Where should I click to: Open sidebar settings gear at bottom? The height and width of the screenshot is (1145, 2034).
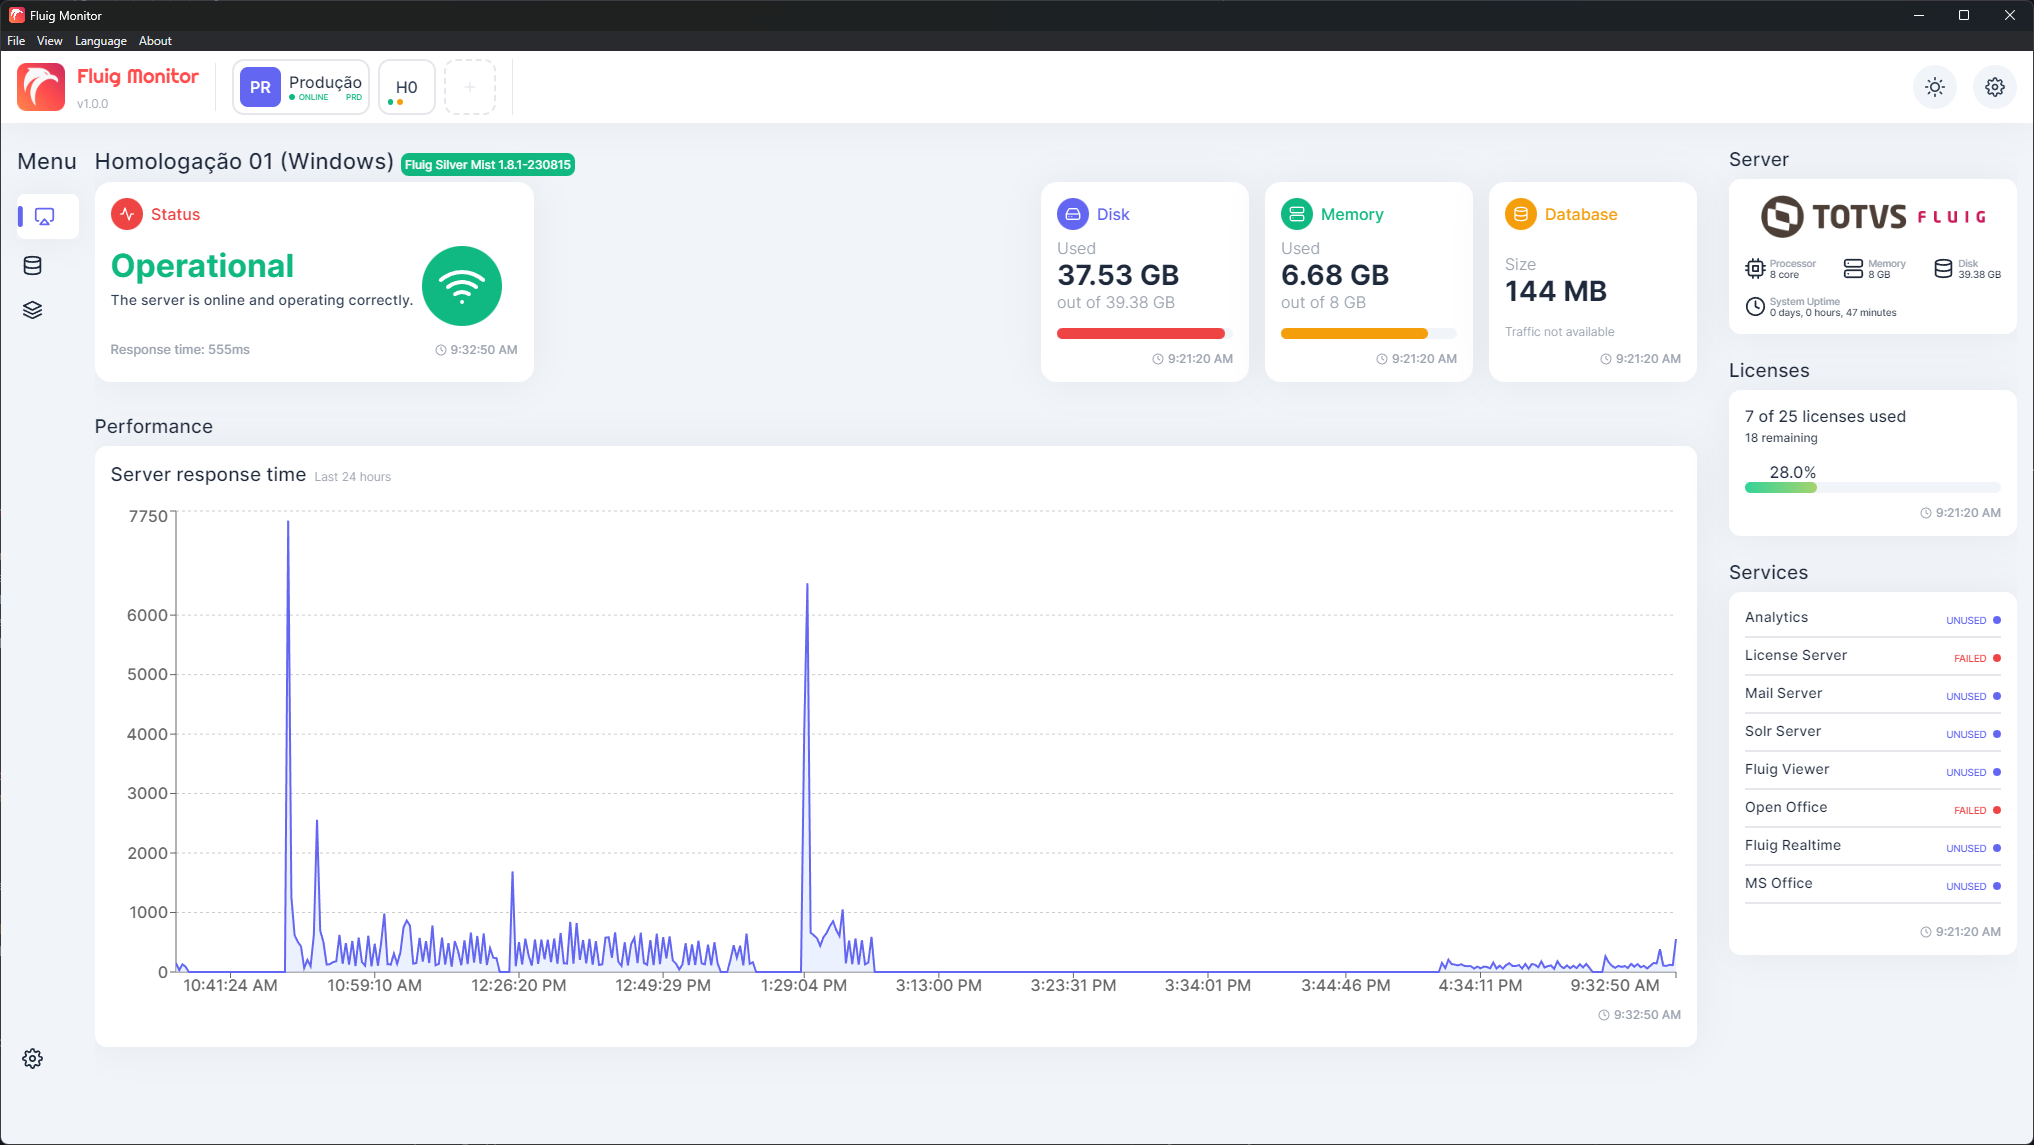pos(33,1058)
